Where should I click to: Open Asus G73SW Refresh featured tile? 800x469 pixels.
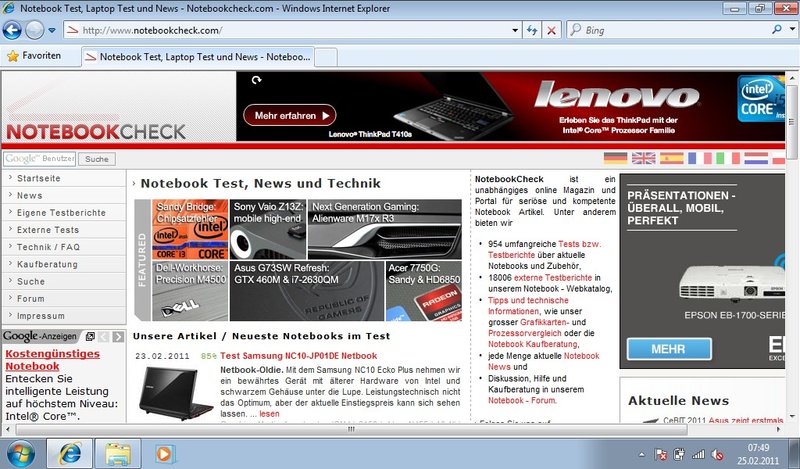(307, 291)
